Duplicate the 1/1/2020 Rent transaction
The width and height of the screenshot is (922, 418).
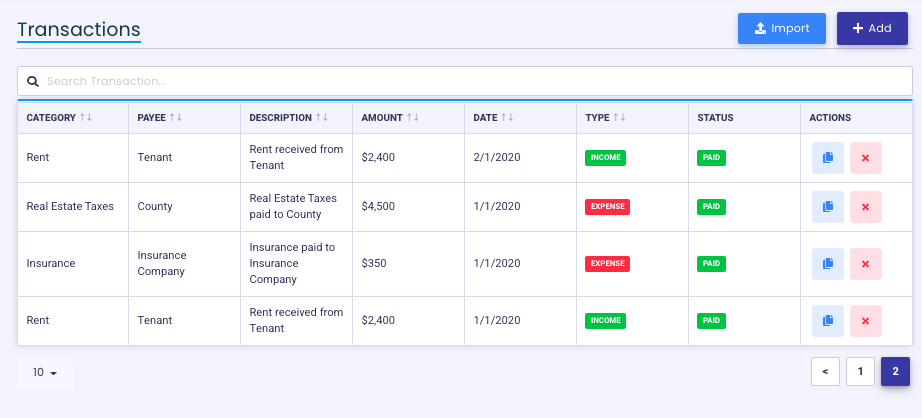[828, 321]
